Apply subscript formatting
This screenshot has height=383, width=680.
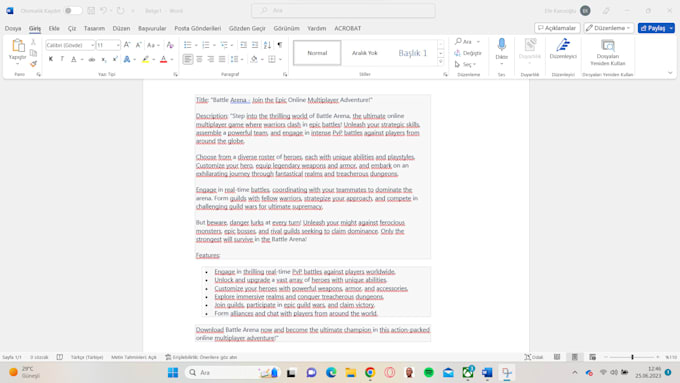pyautogui.click(x=104, y=59)
